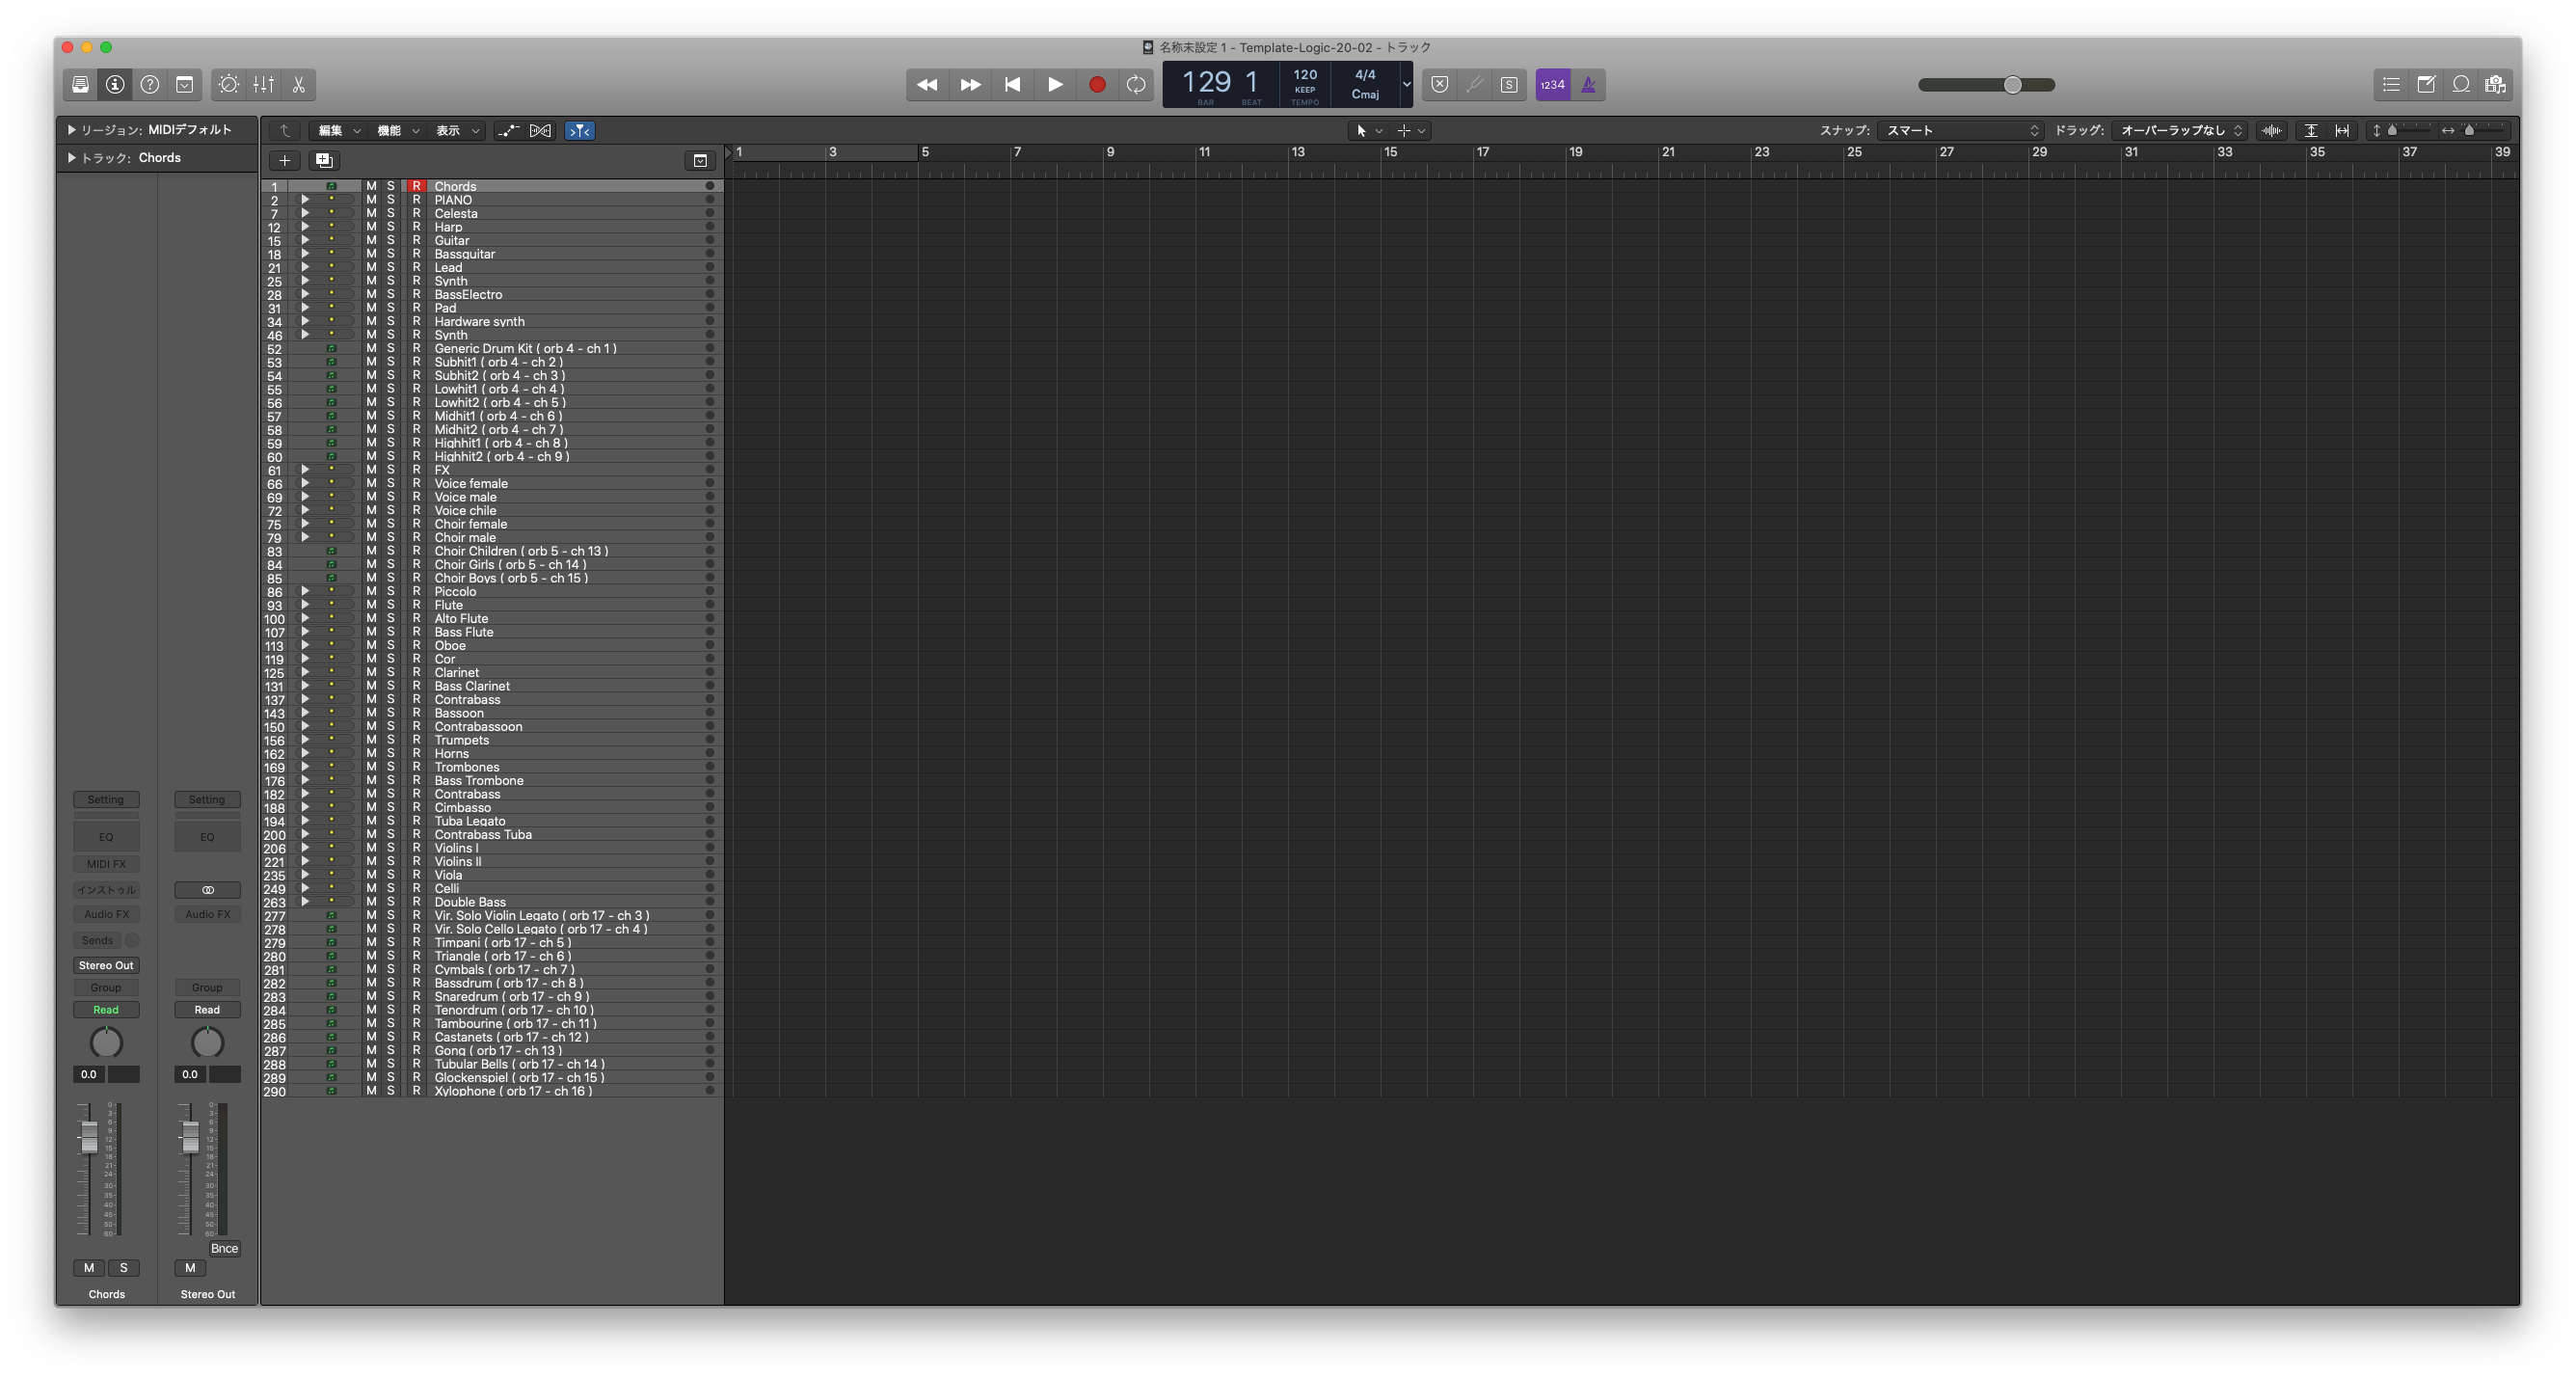Toggle the Mixer panel icon
The image size is (2576, 1379).
point(264,85)
